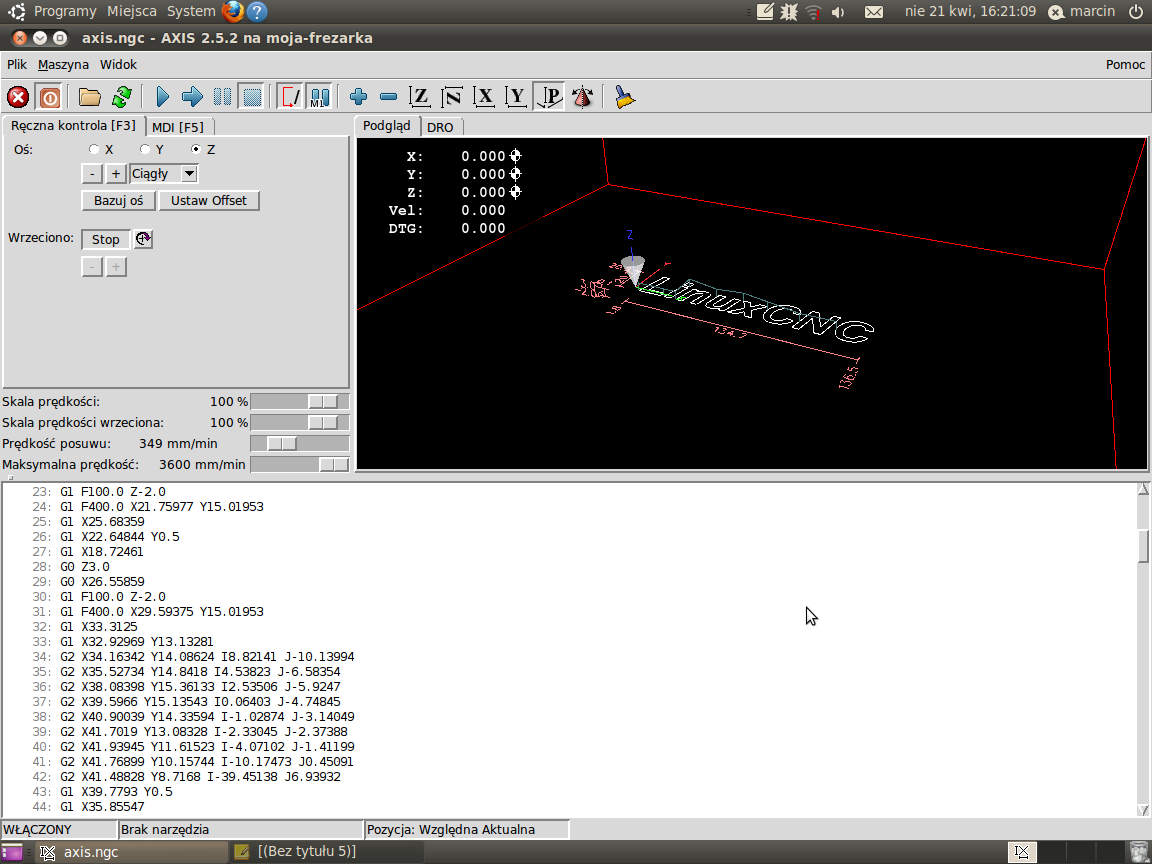The height and width of the screenshot is (864, 1152).
Task: Stop the spindle
Action: pyautogui.click(x=105, y=240)
